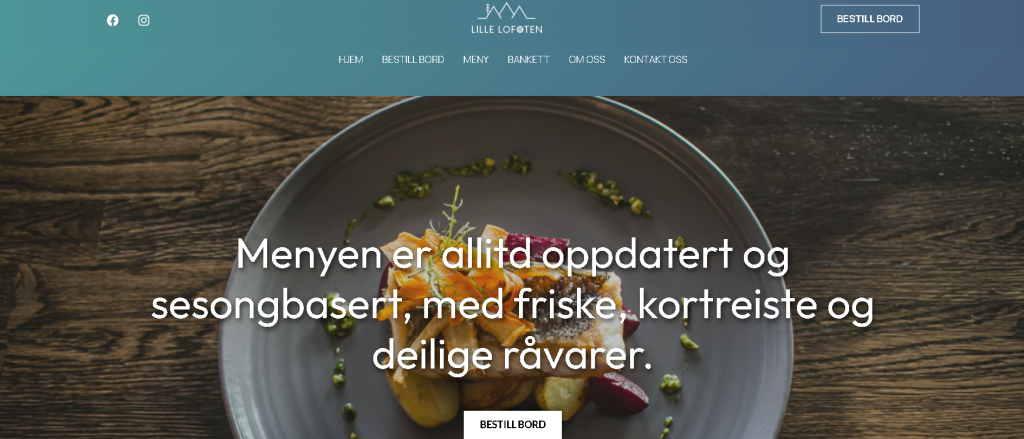Go to the HJEM page
Image resolution: width=1024 pixels, height=439 pixels.
click(x=351, y=59)
